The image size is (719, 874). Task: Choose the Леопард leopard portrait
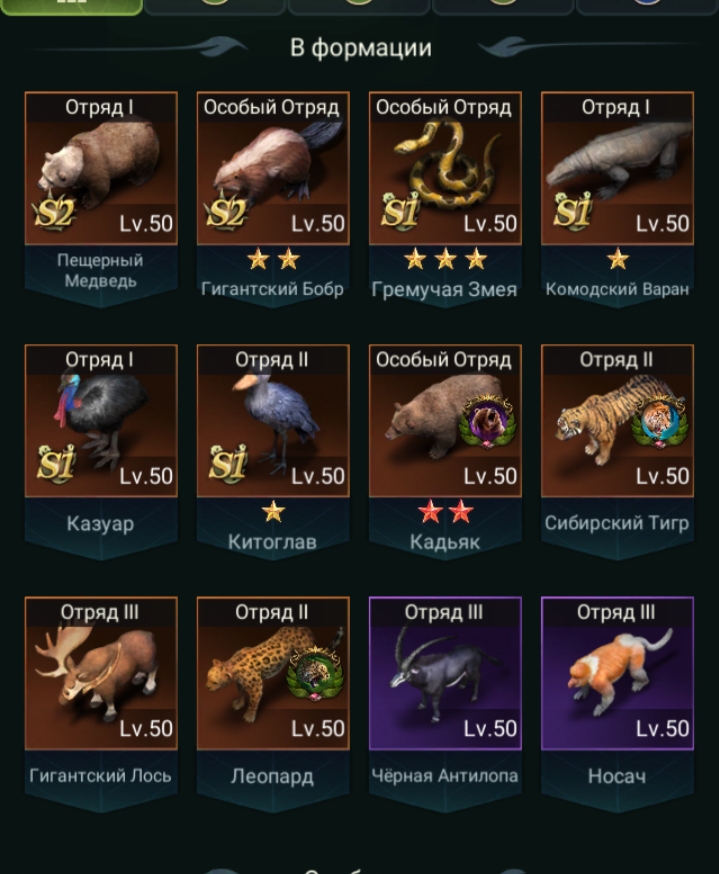point(273,673)
